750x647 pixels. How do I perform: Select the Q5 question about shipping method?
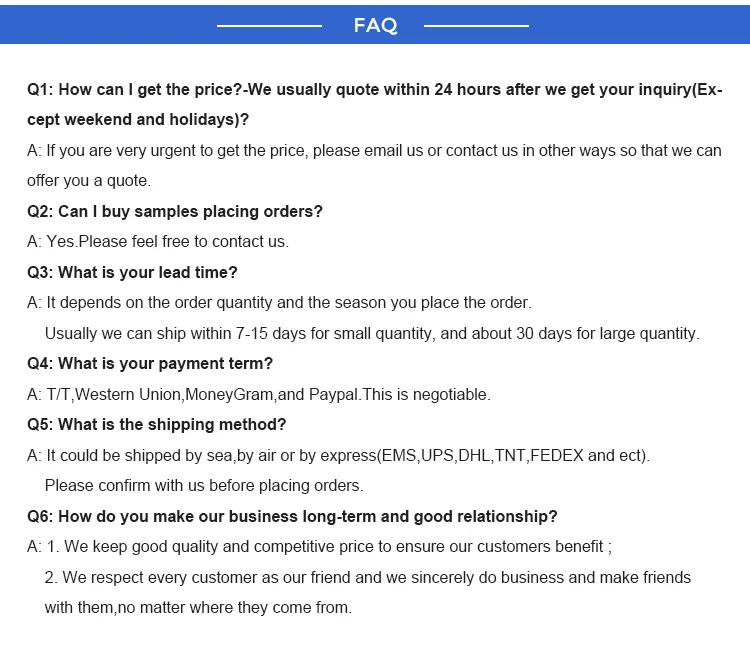click(x=157, y=424)
